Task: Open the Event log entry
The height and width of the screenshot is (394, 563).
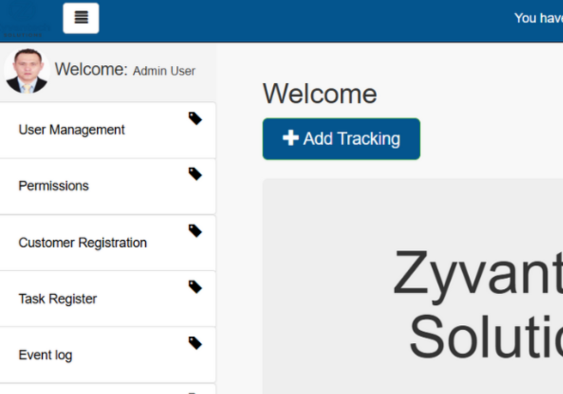Action: click(x=108, y=355)
